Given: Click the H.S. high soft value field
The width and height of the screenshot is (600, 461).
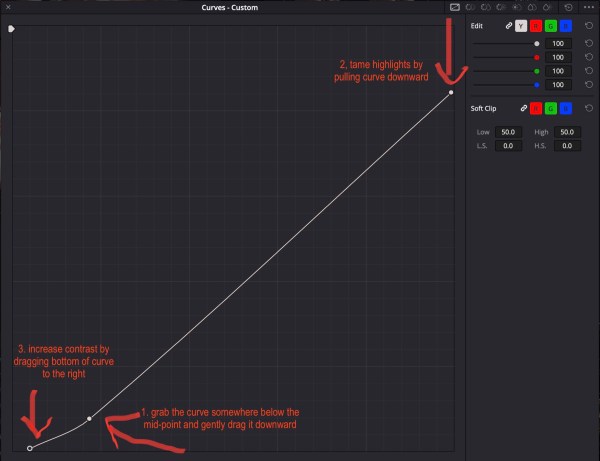Looking at the screenshot, I should pos(565,146).
